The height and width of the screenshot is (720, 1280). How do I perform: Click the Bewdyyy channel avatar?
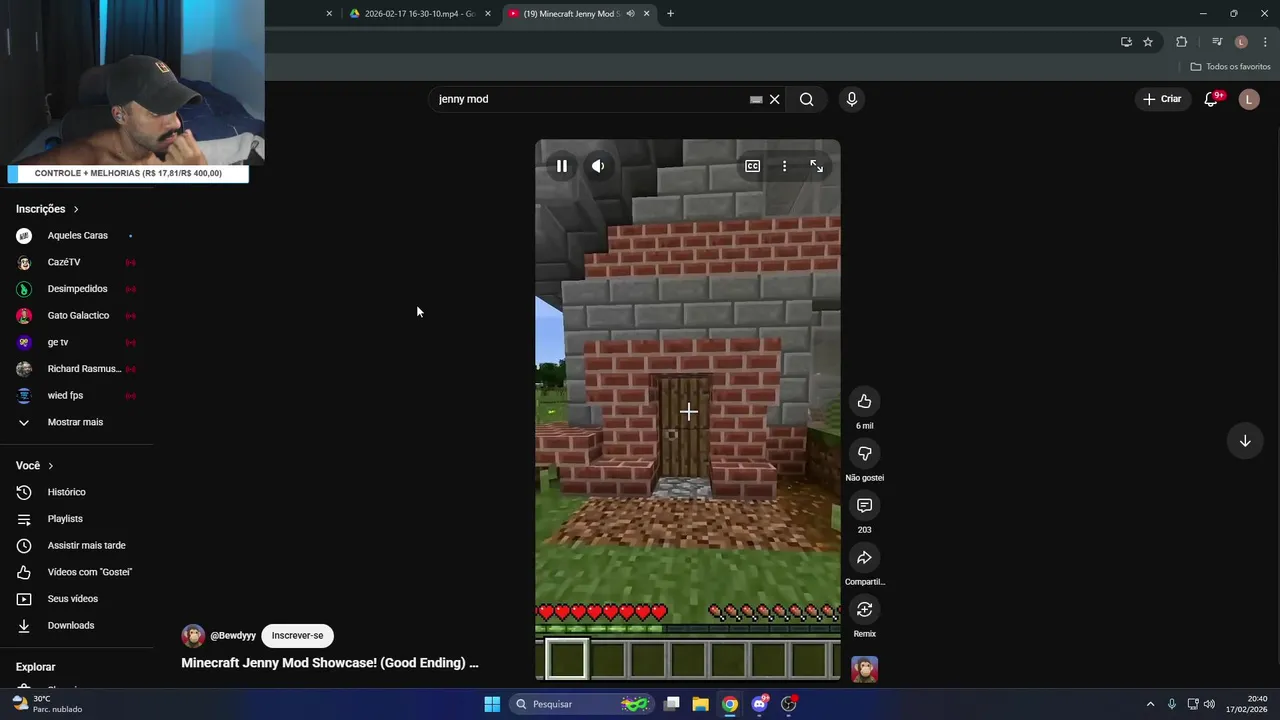[193, 636]
